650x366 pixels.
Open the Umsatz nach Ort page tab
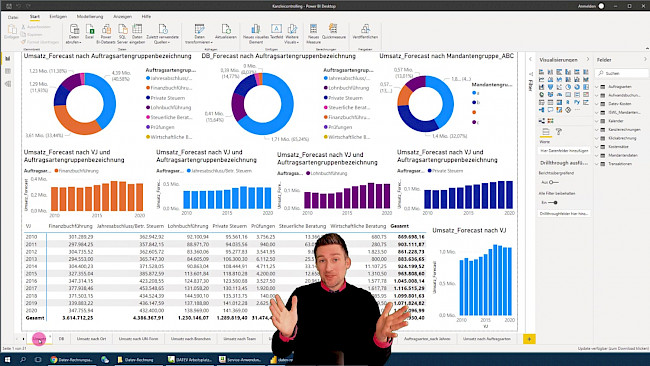pos(91,339)
